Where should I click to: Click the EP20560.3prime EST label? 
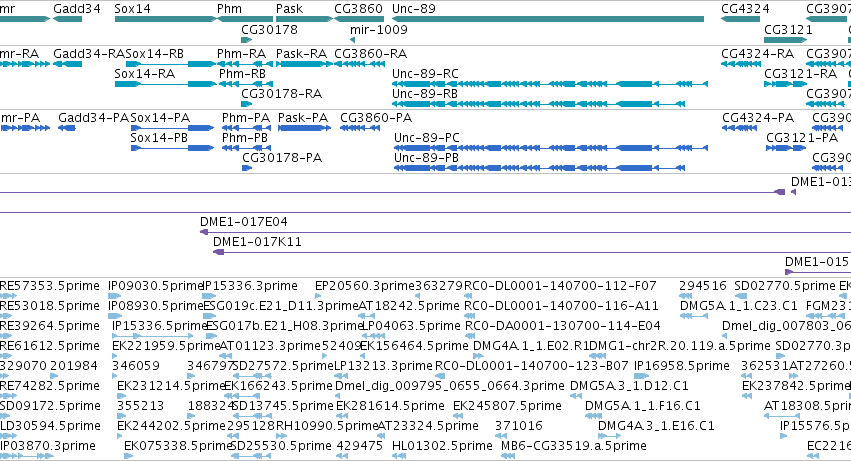tap(365, 286)
